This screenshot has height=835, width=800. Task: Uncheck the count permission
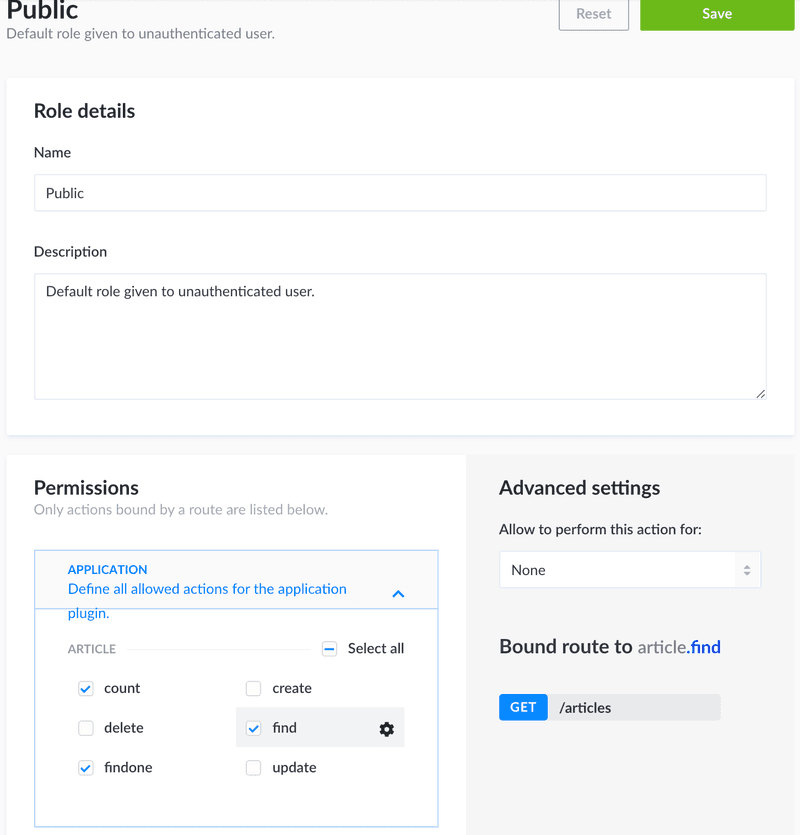click(85, 688)
